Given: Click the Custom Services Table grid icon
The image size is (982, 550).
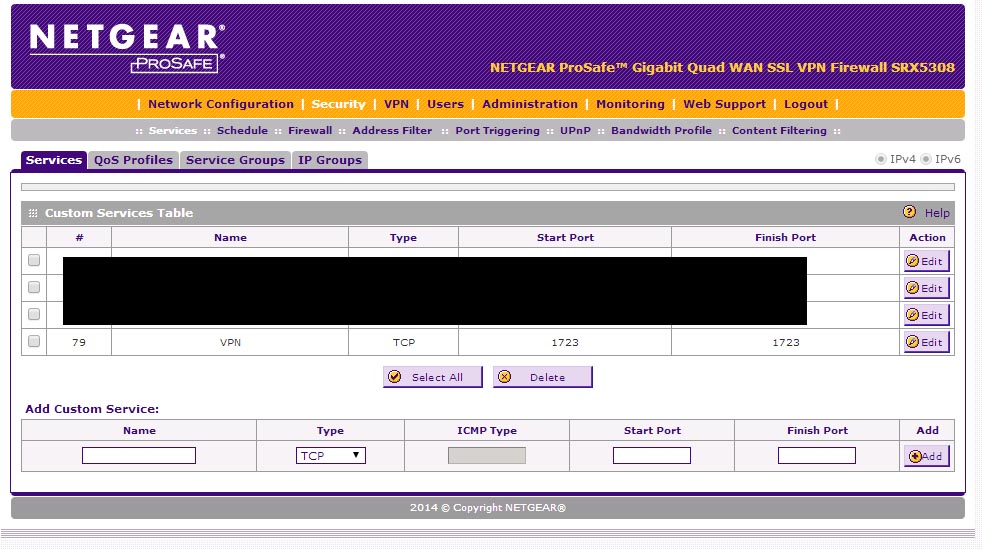Looking at the screenshot, I should tap(33, 213).
